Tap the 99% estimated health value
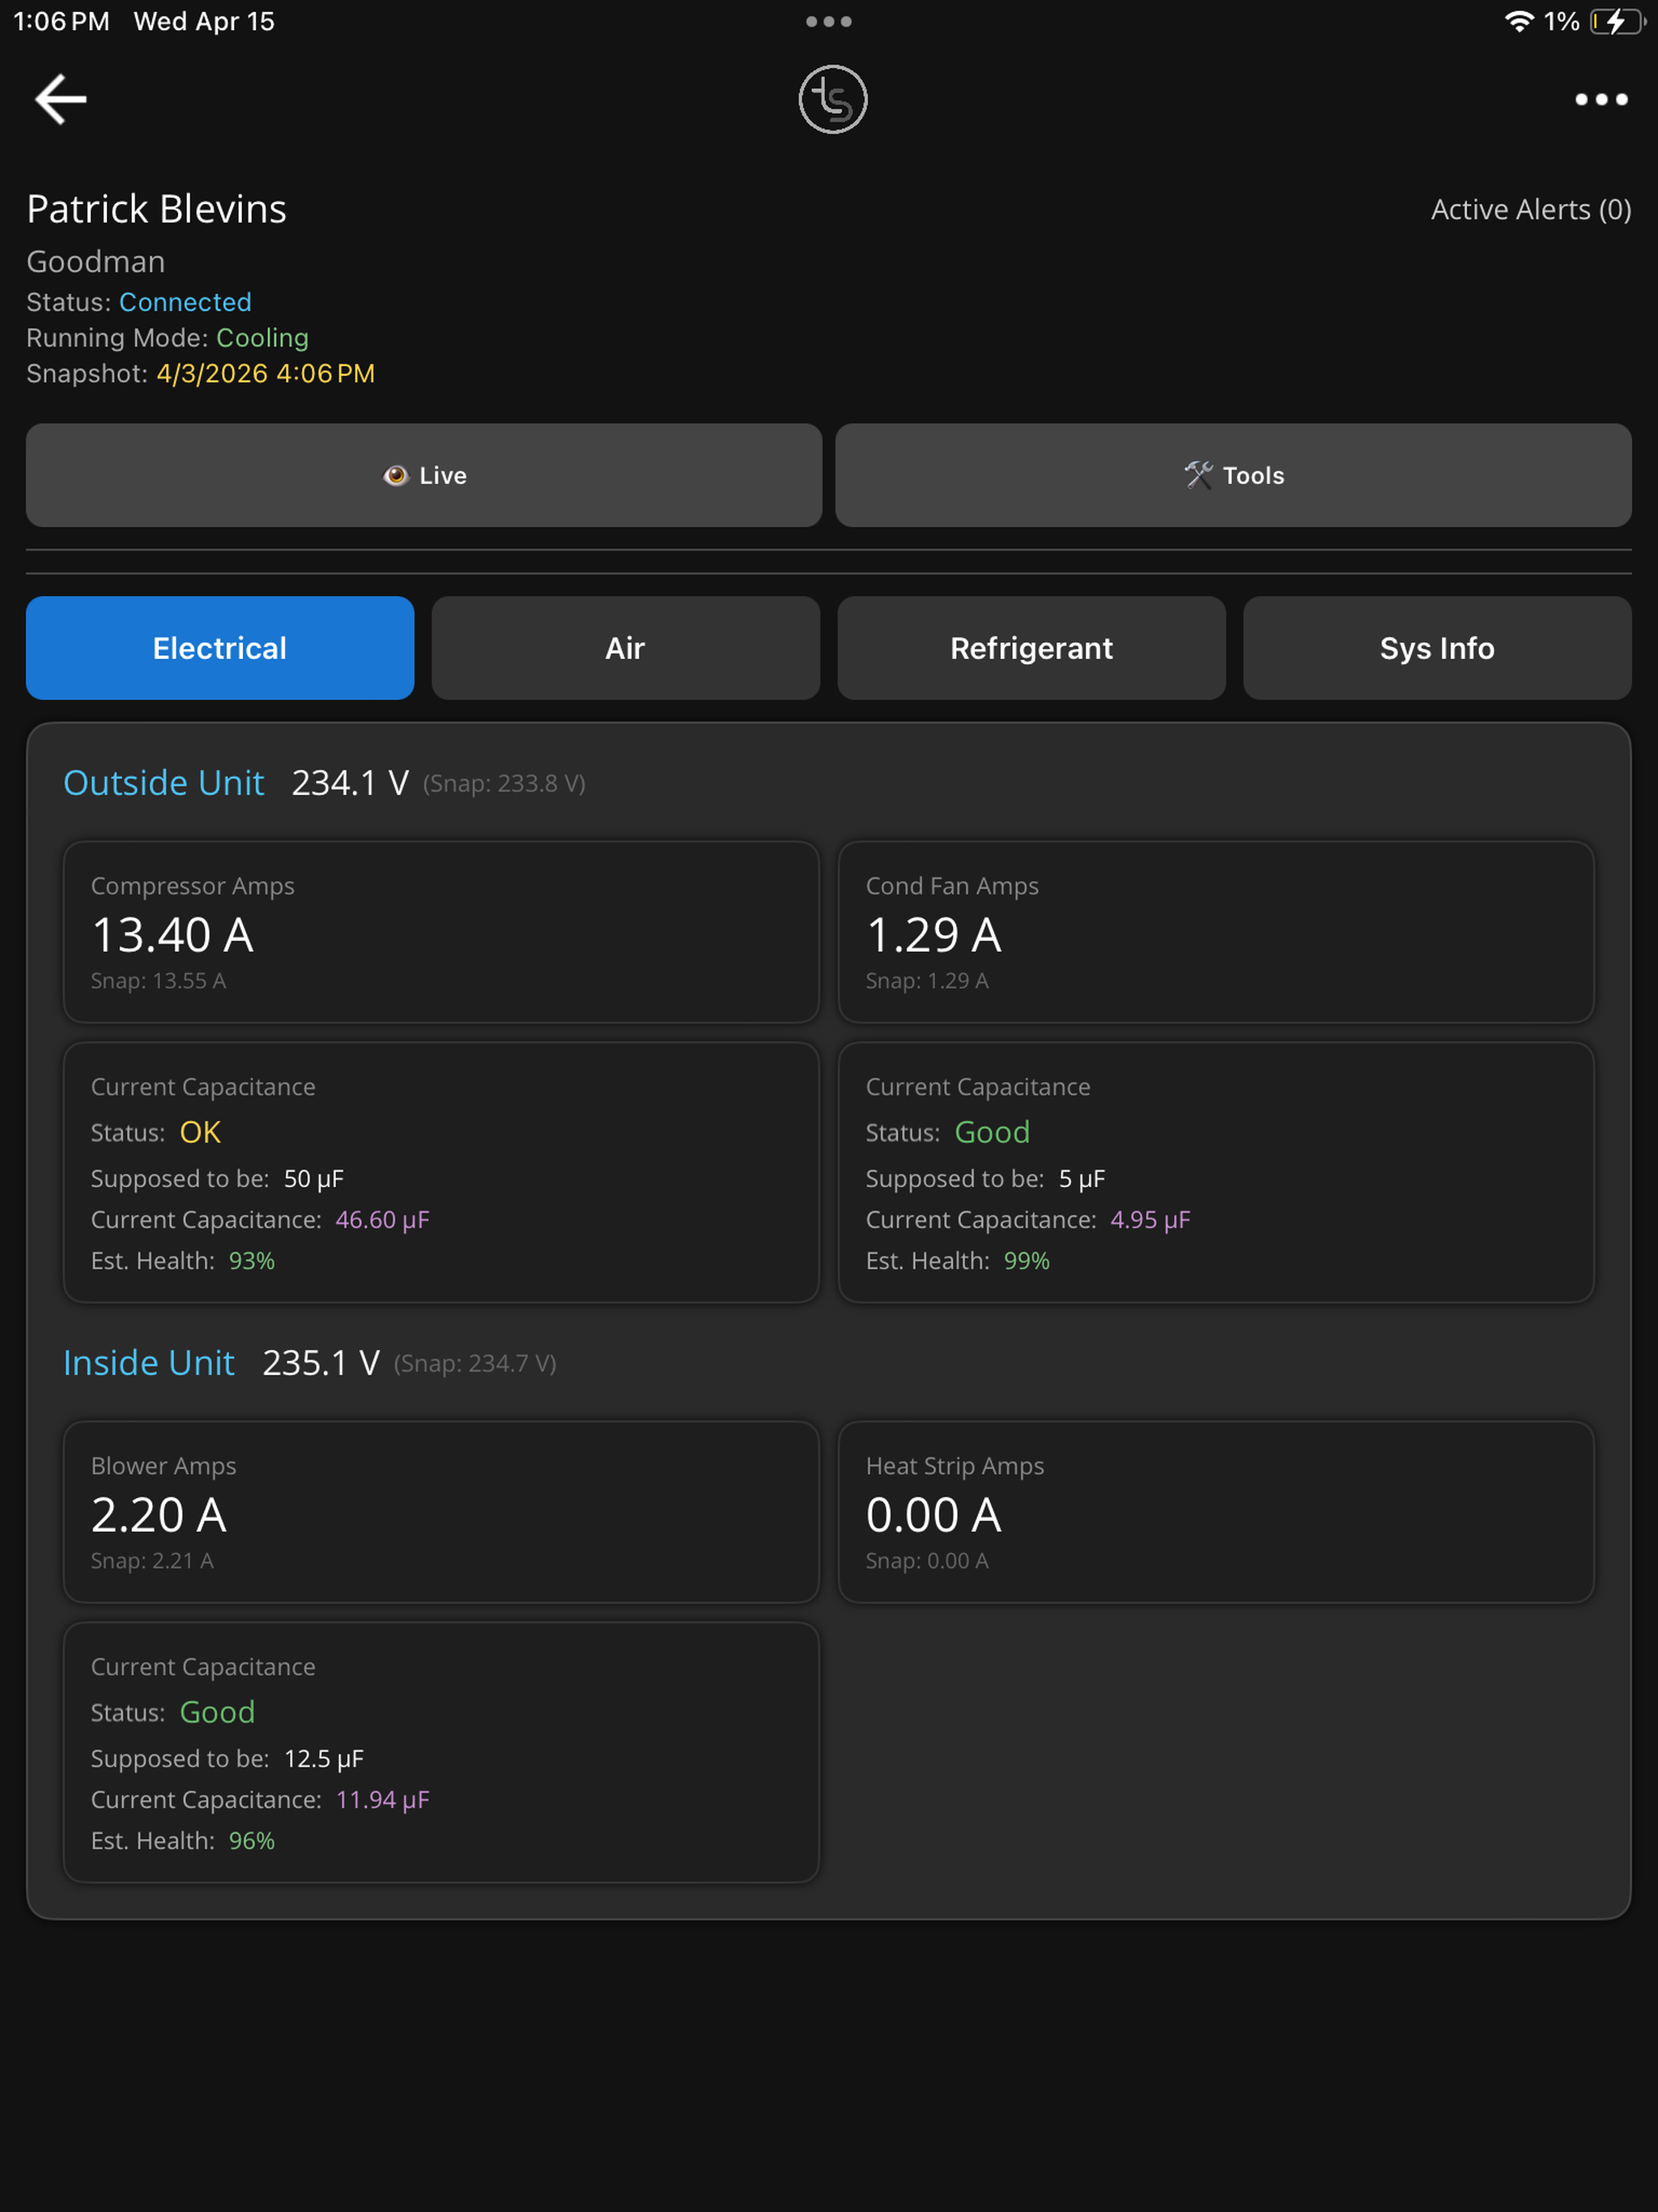Screen dimensions: 1658x2212 pos(1027,1261)
